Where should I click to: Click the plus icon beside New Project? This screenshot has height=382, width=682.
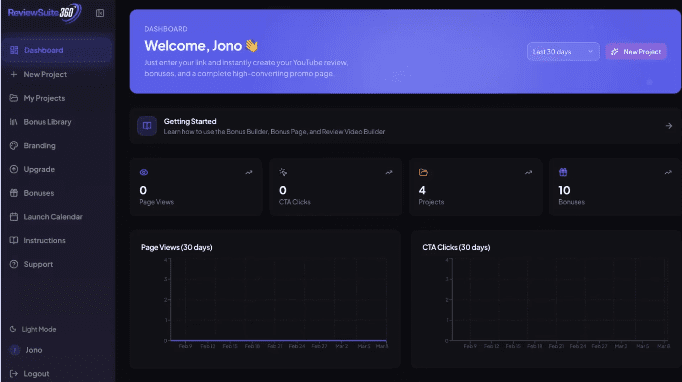(14, 74)
